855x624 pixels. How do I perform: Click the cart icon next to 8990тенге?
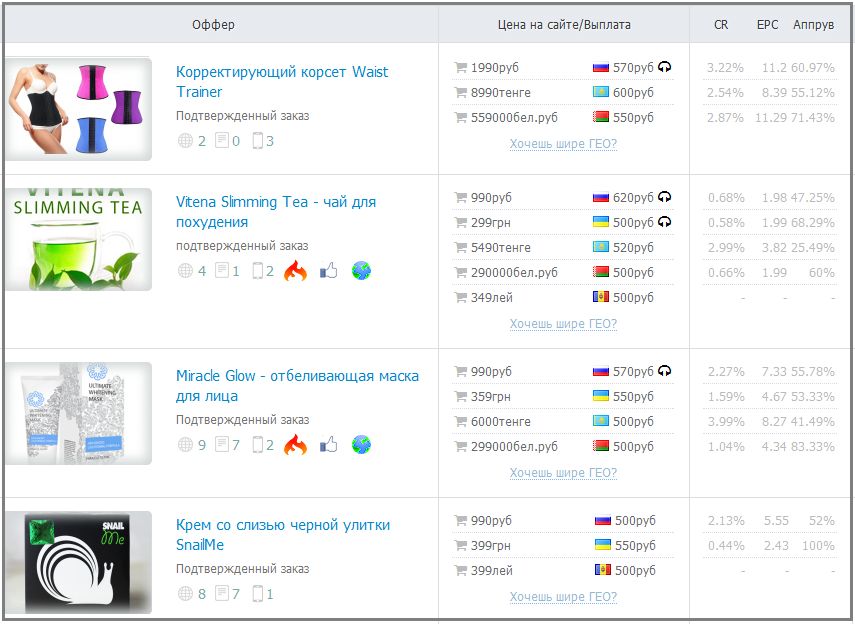(x=460, y=93)
